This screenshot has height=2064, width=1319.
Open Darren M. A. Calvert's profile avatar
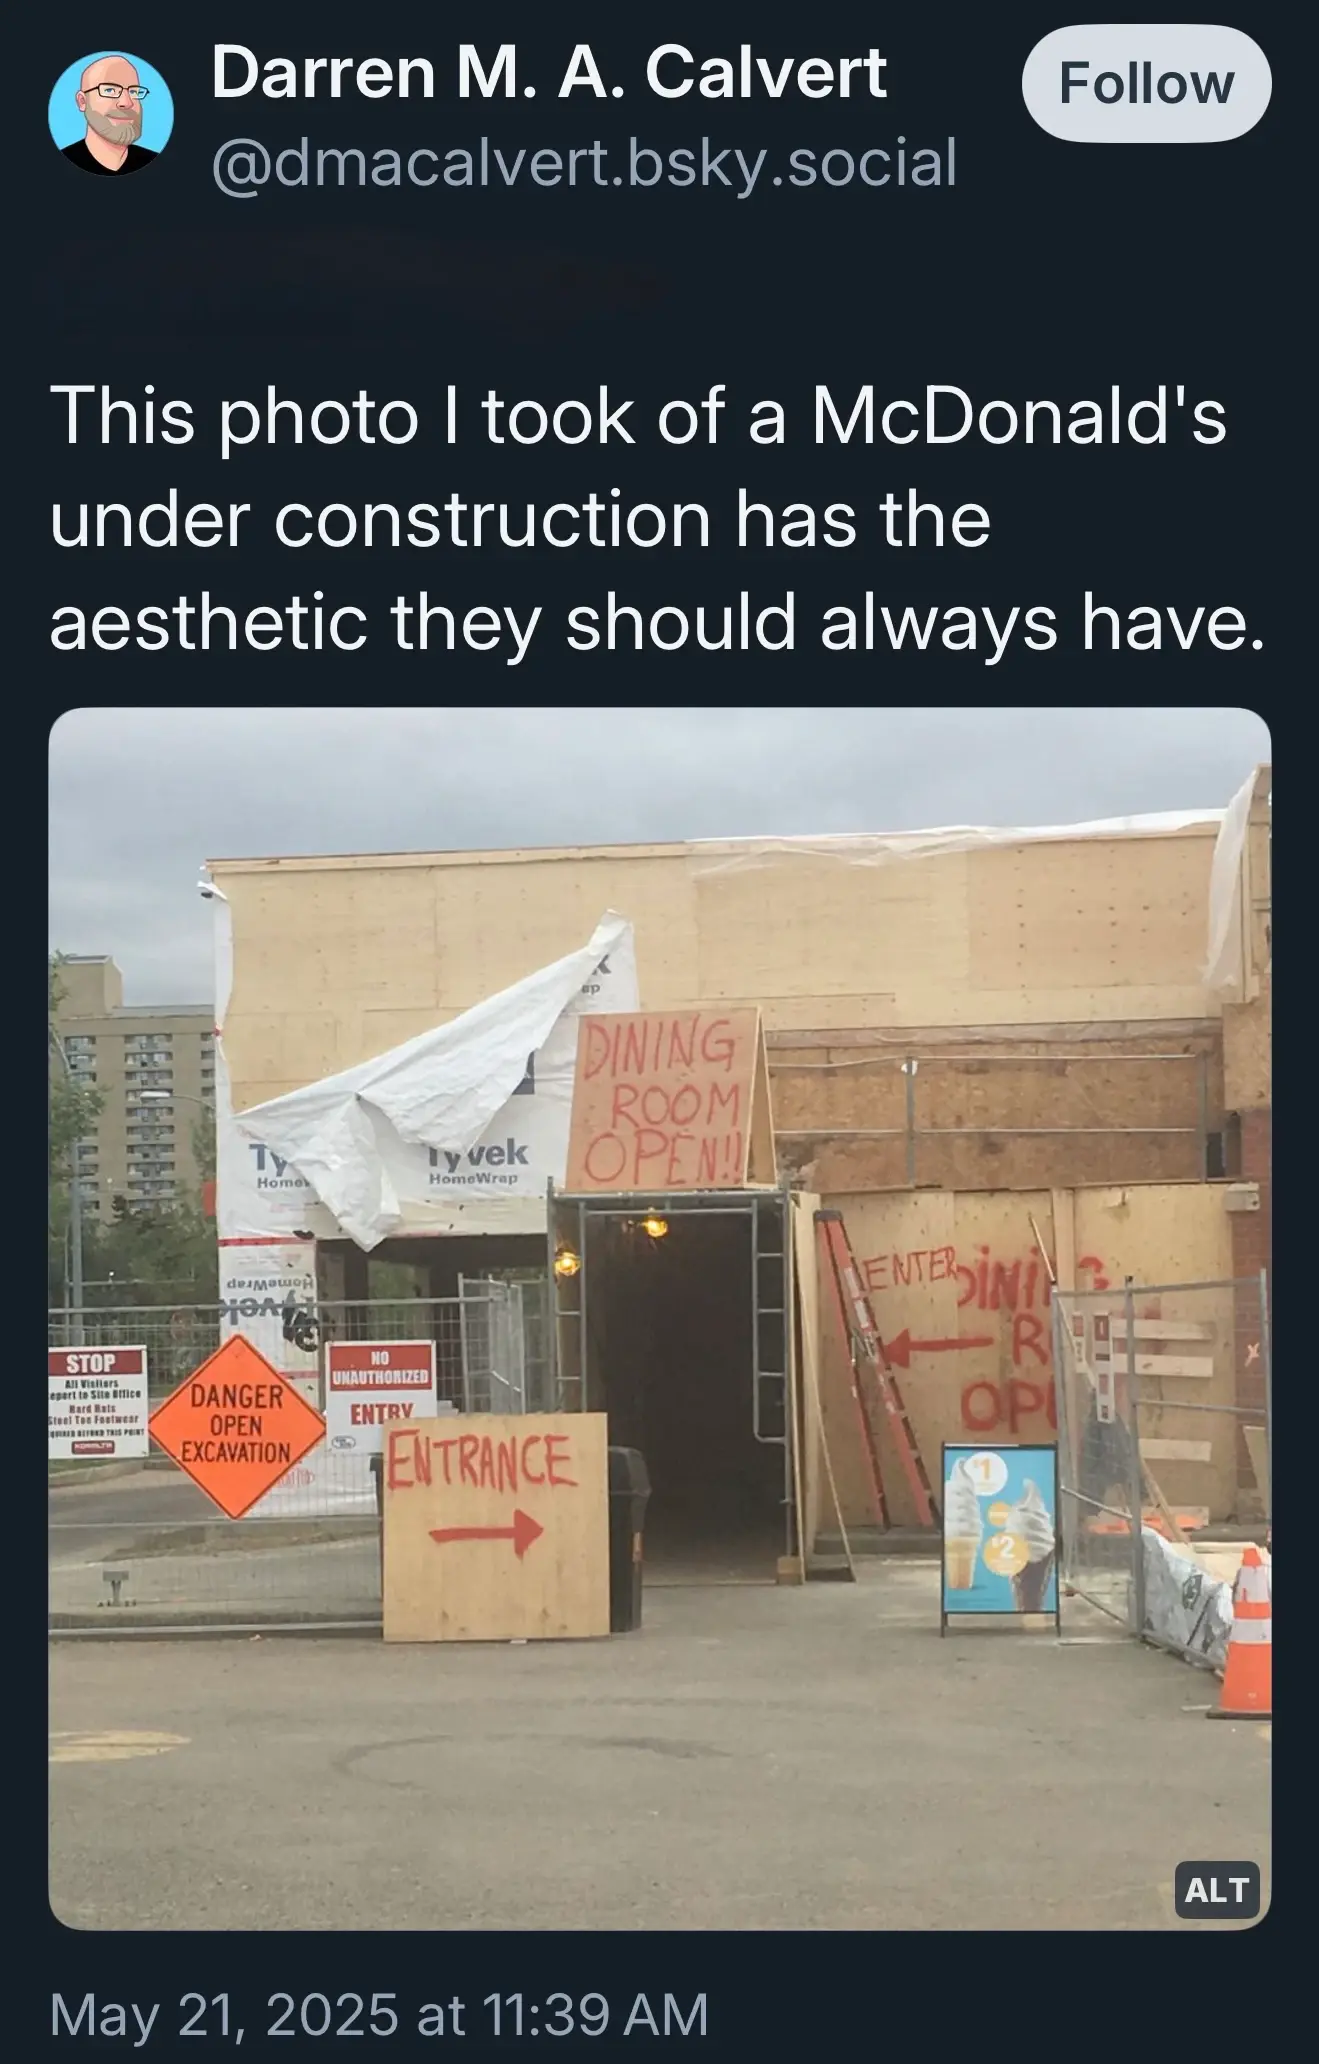point(110,113)
